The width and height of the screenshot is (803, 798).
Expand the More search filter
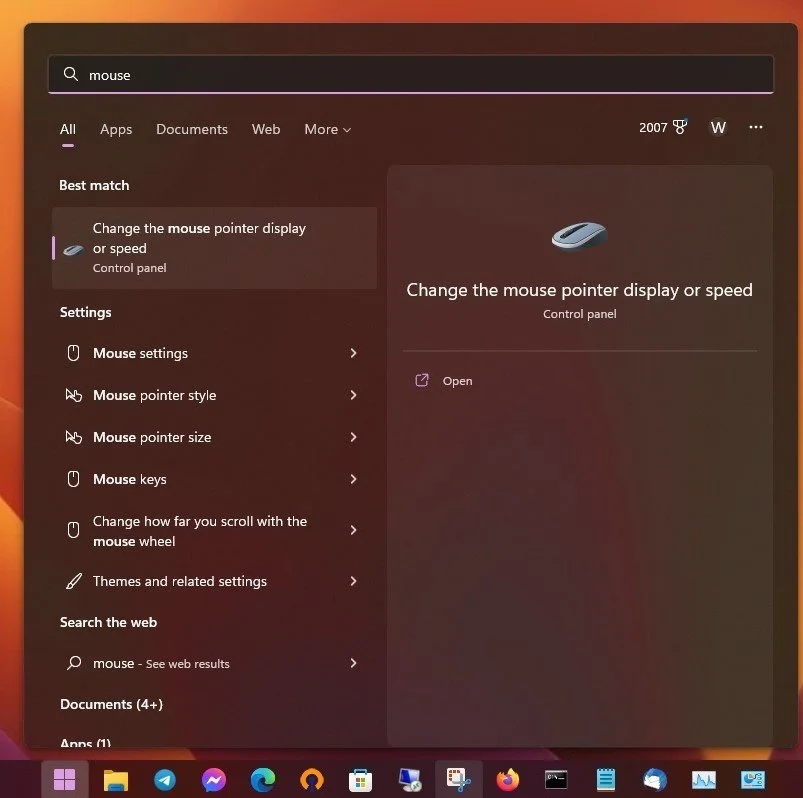pos(327,129)
